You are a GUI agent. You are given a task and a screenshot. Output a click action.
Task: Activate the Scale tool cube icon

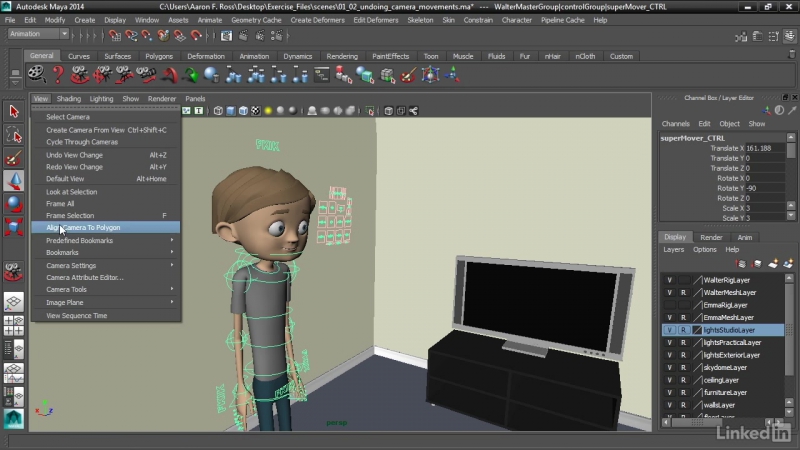coord(14,227)
